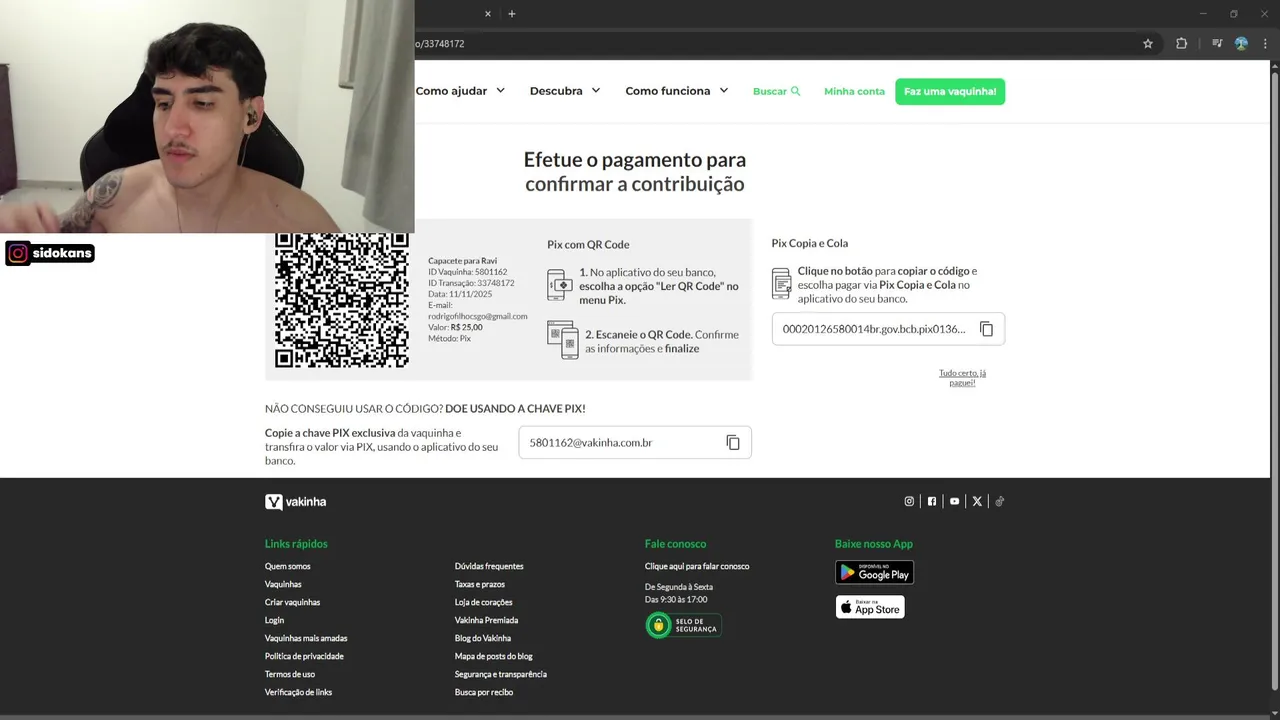1280x720 pixels.
Task: Open the App Store download badge
Action: 870,607
